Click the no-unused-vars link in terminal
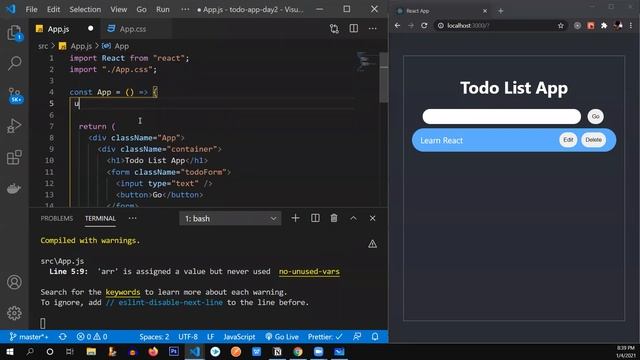The width and height of the screenshot is (640, 360). click(309, 271)
